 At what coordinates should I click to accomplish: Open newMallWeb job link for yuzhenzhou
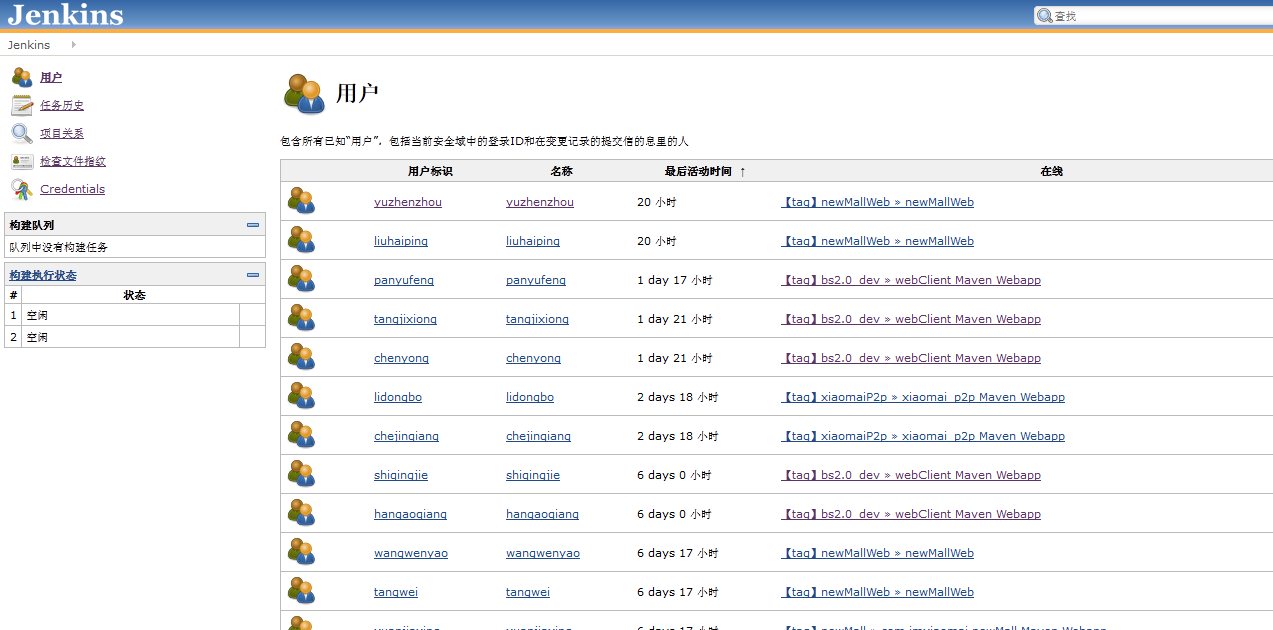(x=878, y=202)
